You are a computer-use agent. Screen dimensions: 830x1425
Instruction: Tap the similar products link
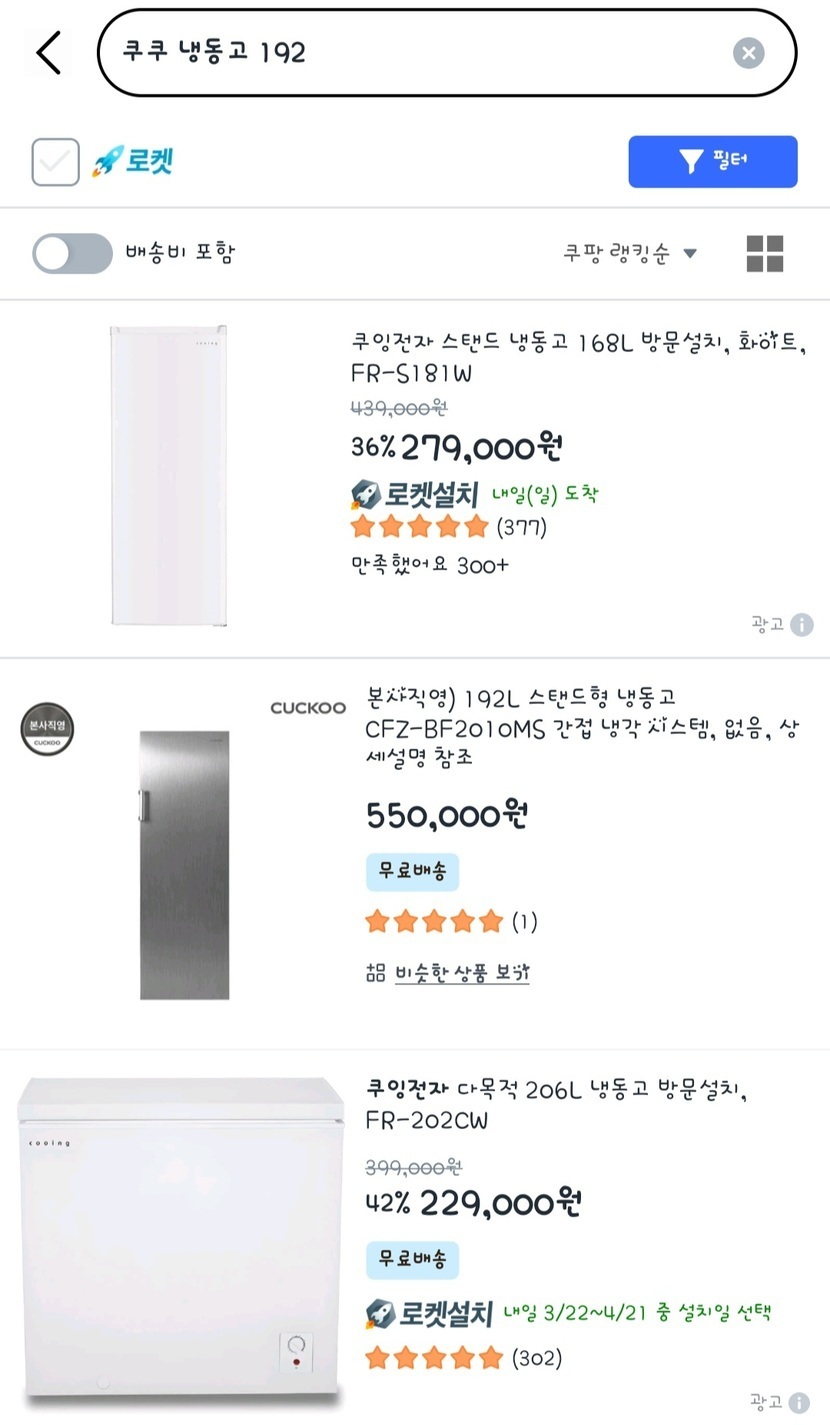tap(461, 973)
